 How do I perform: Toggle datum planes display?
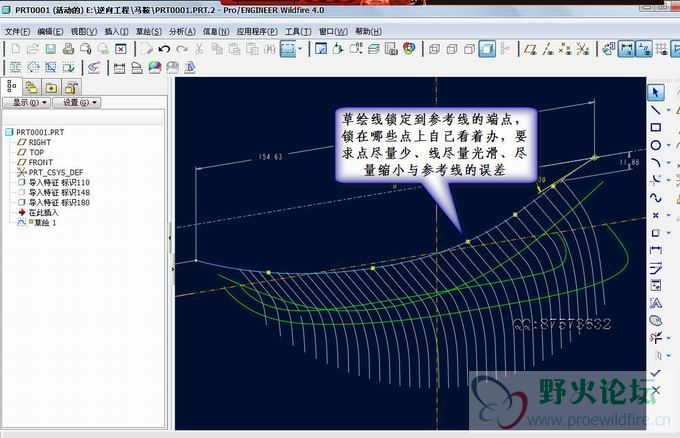(x=530, y=49)
